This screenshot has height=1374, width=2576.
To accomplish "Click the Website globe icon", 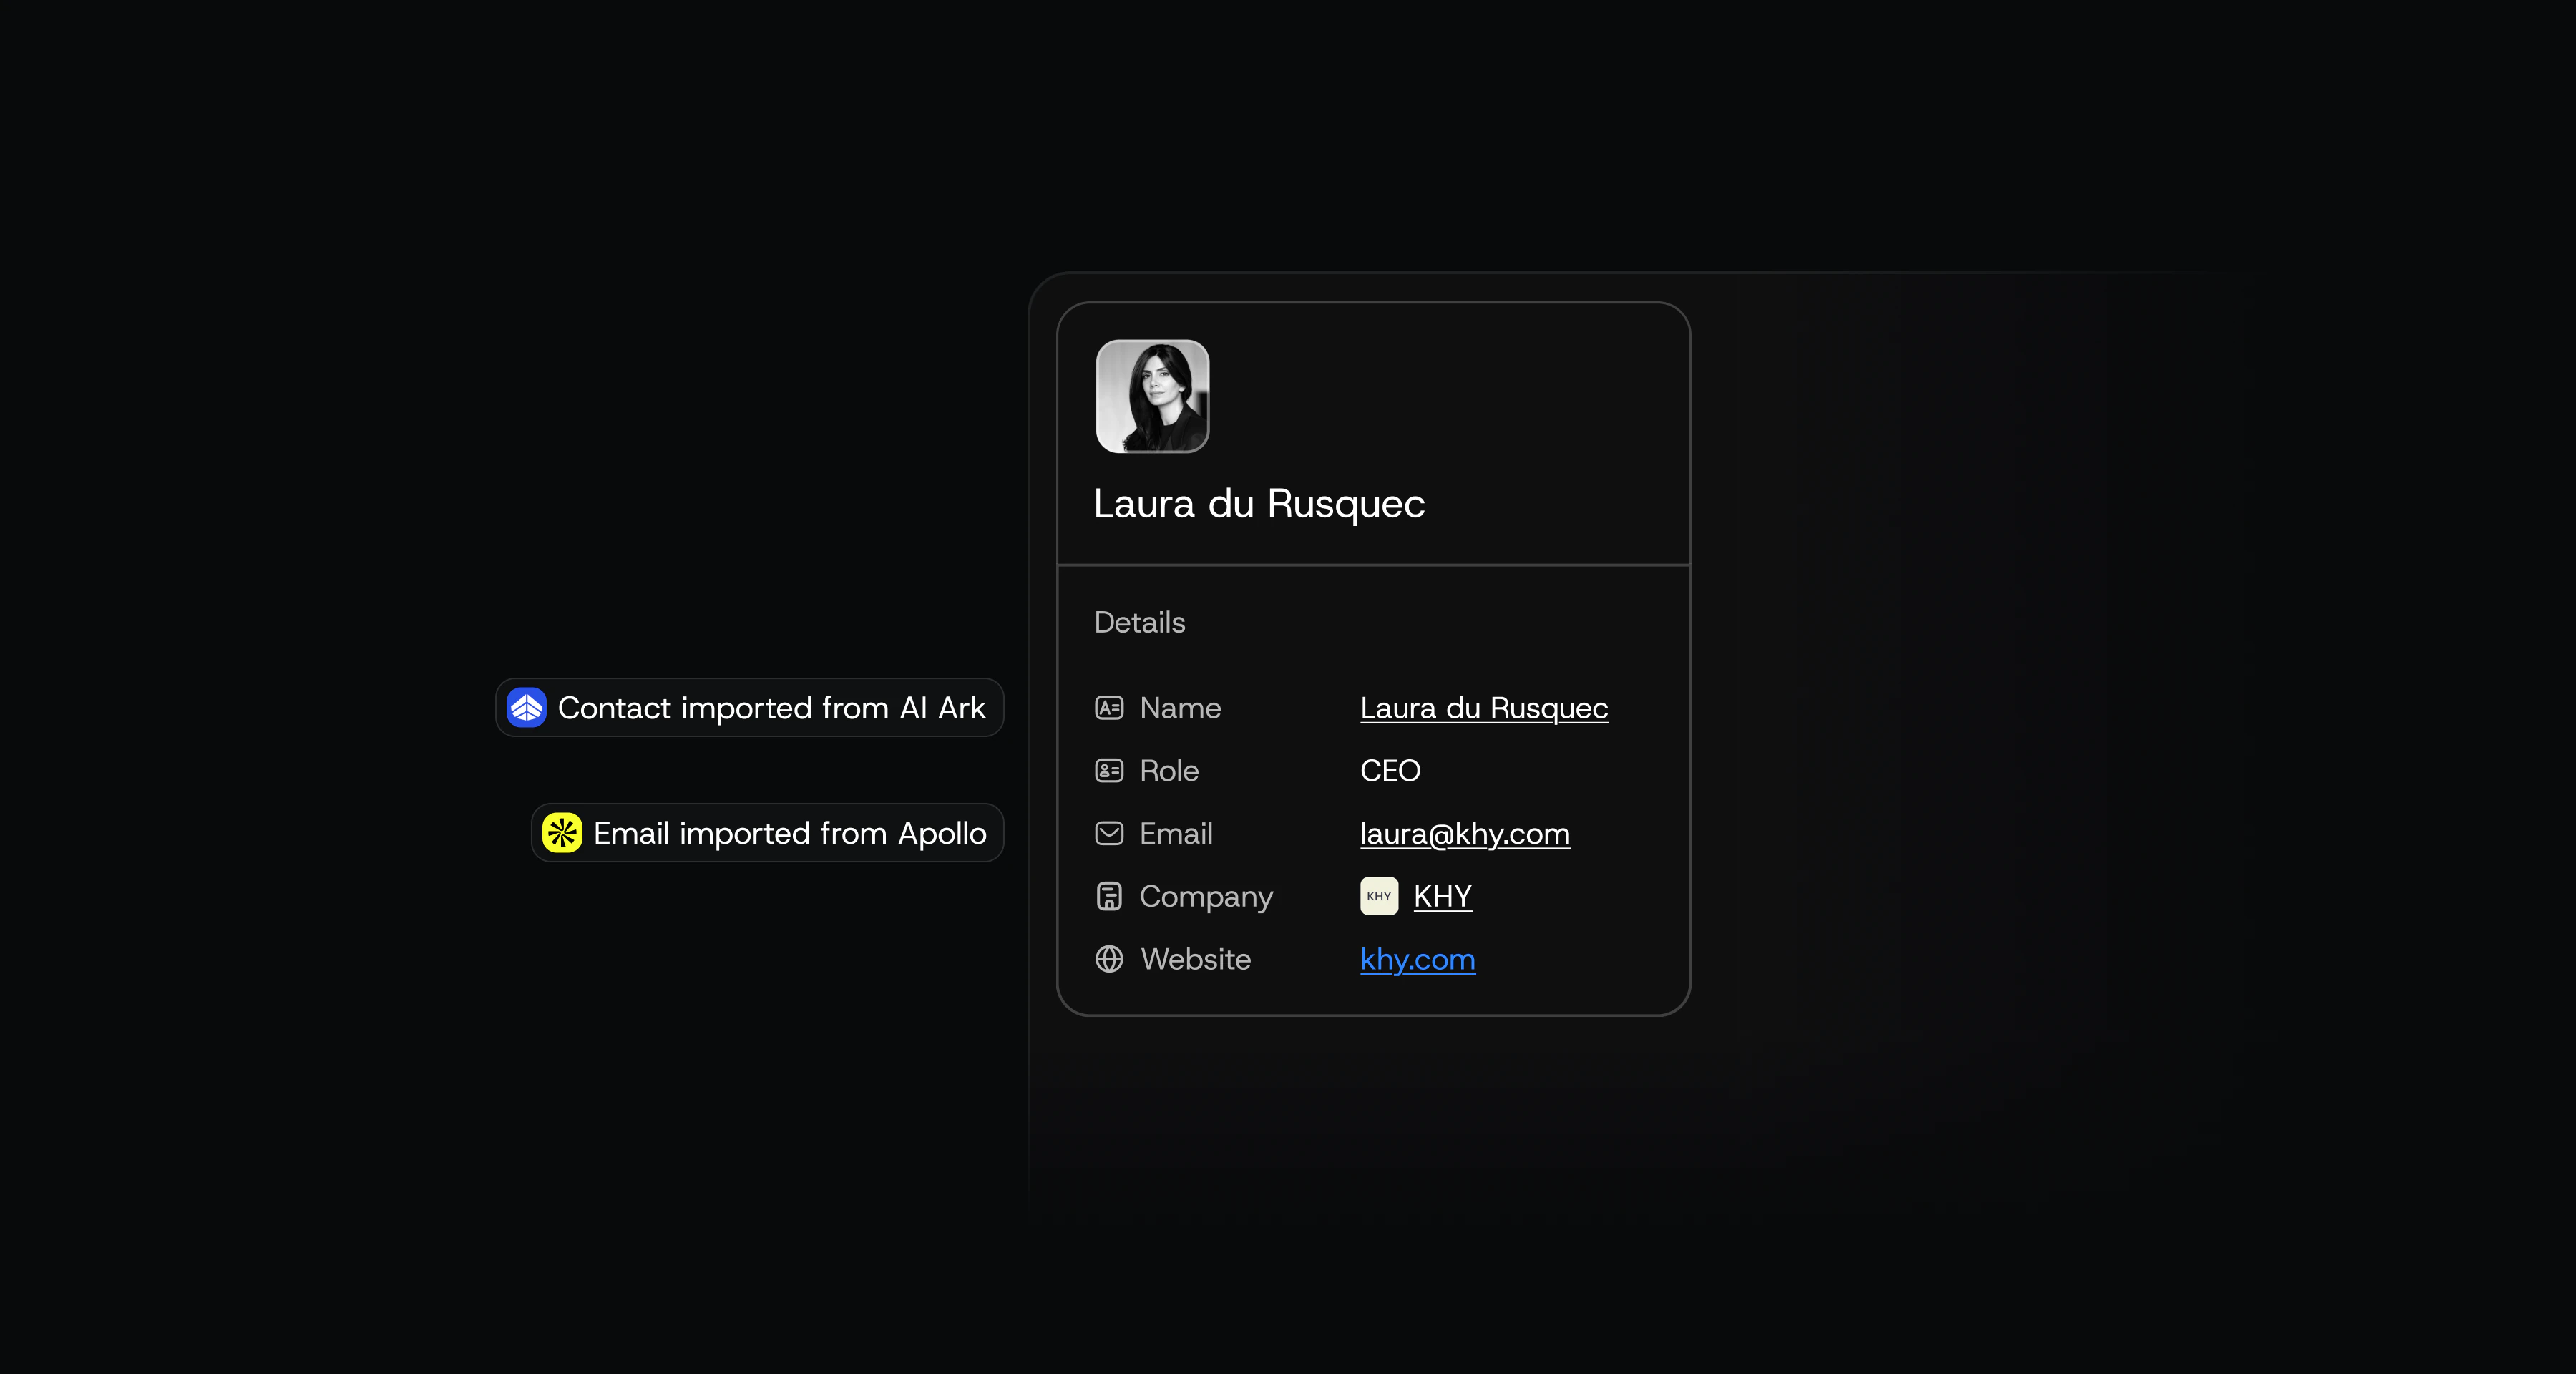I will [1109, 959].
